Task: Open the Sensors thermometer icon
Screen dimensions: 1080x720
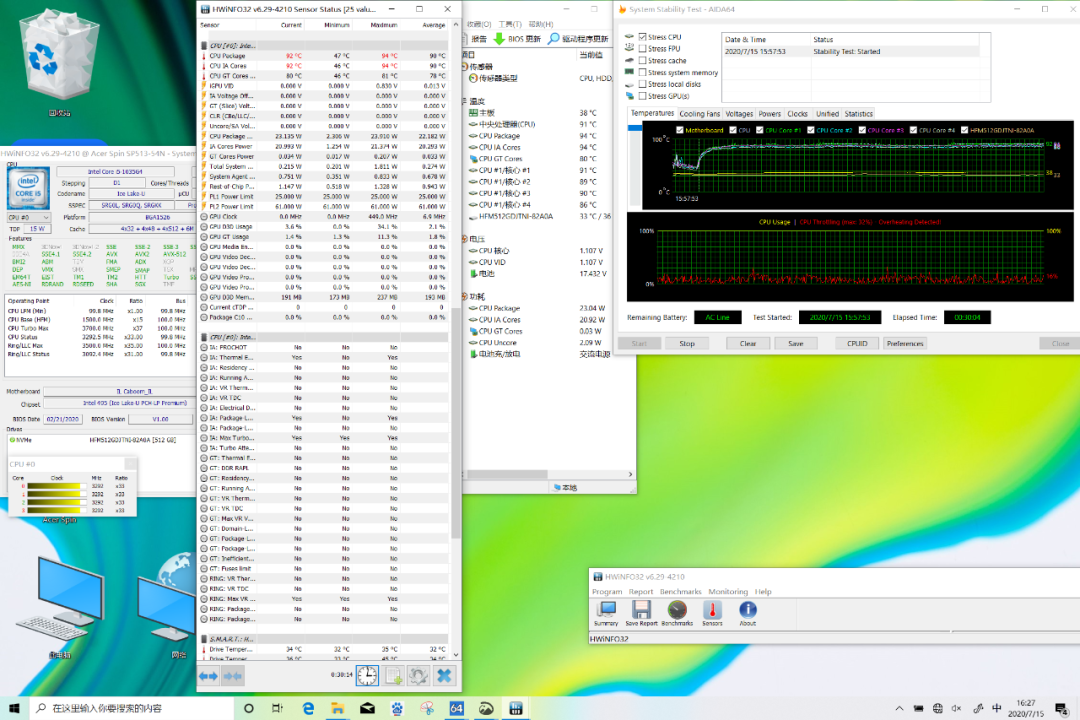Action: coord(713,611)
